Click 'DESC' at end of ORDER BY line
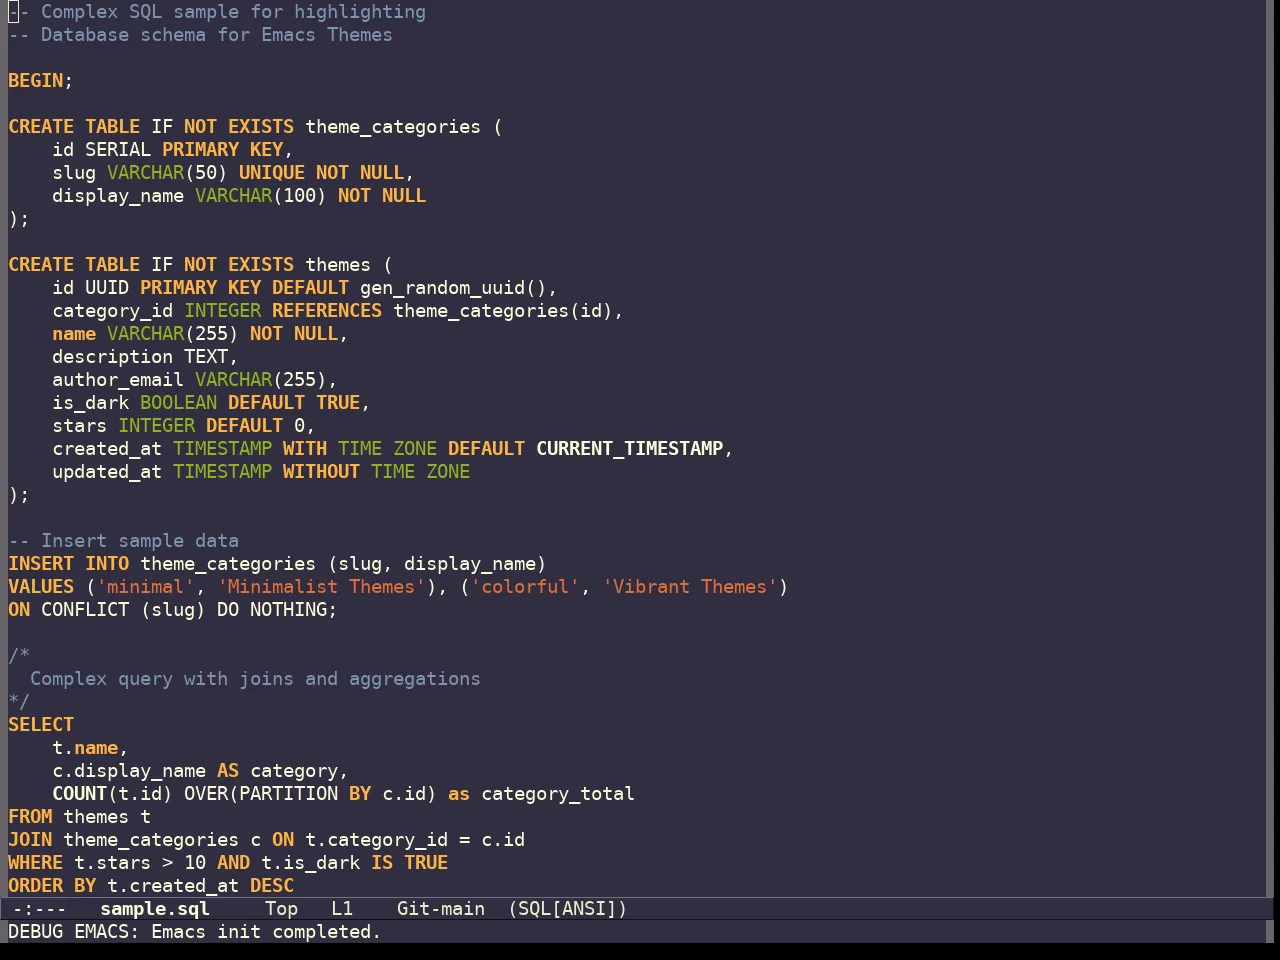1280x960 pixels. click(x=272, y=886)
